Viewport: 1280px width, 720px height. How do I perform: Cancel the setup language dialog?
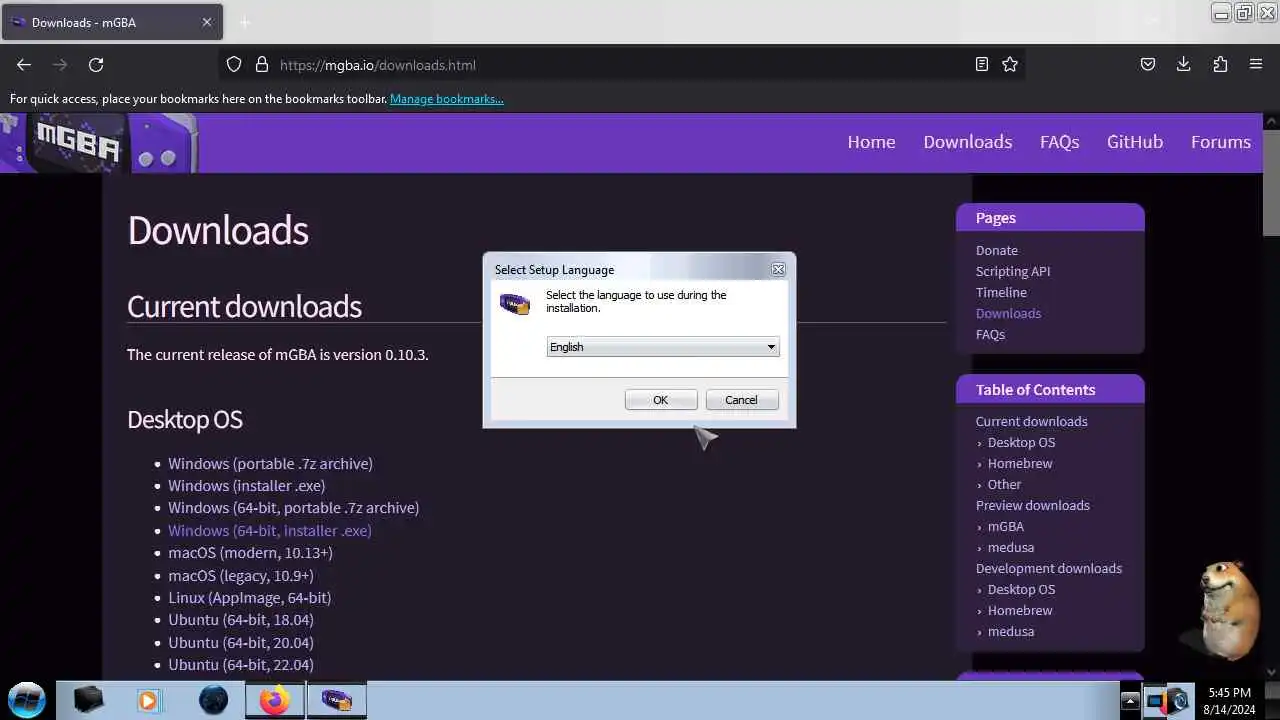click(741, 400)
